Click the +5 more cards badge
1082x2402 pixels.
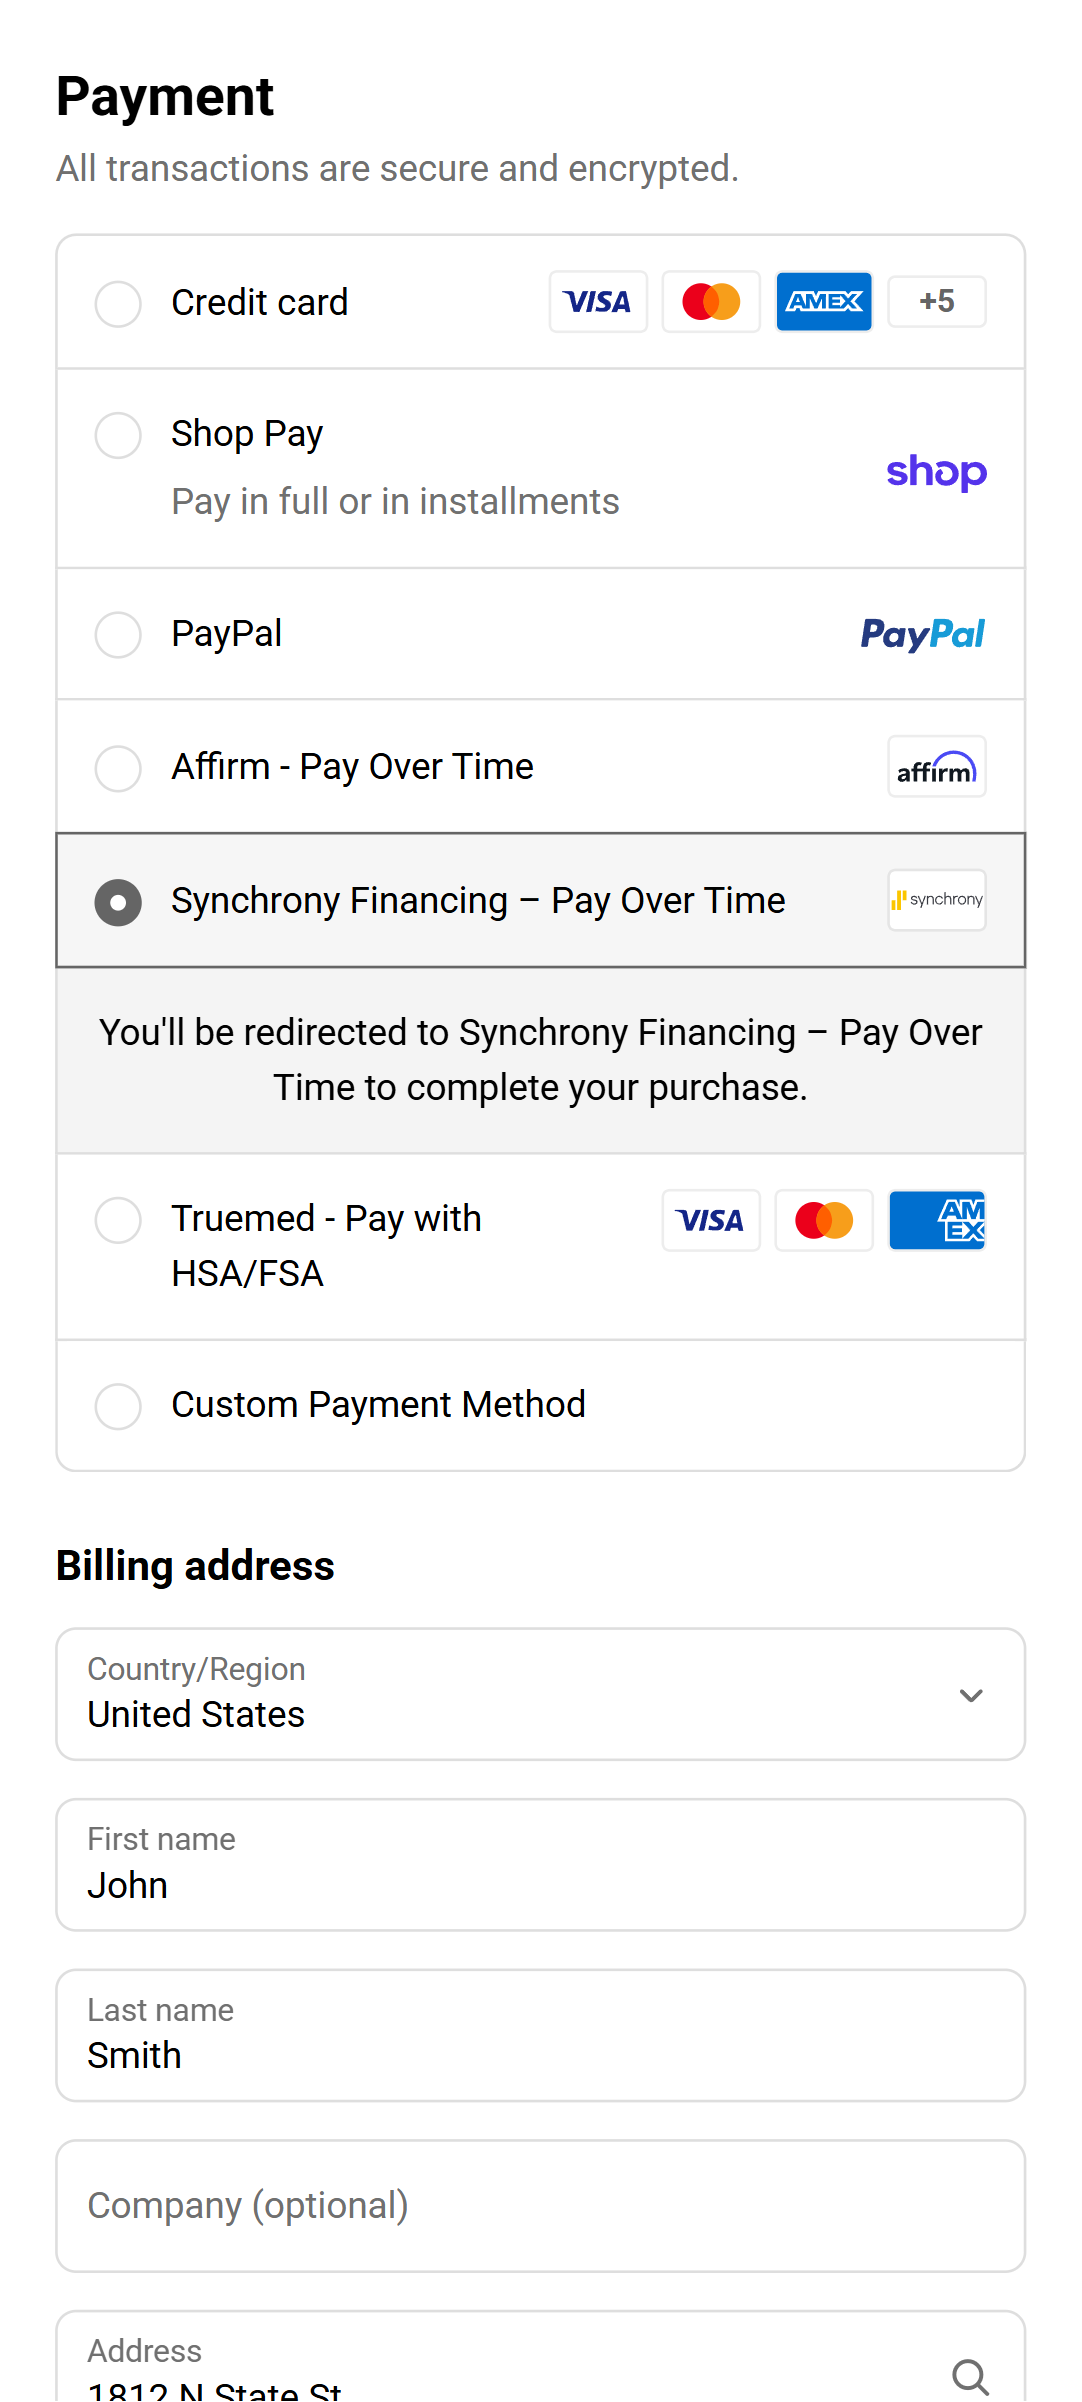[x=937, y=302]
